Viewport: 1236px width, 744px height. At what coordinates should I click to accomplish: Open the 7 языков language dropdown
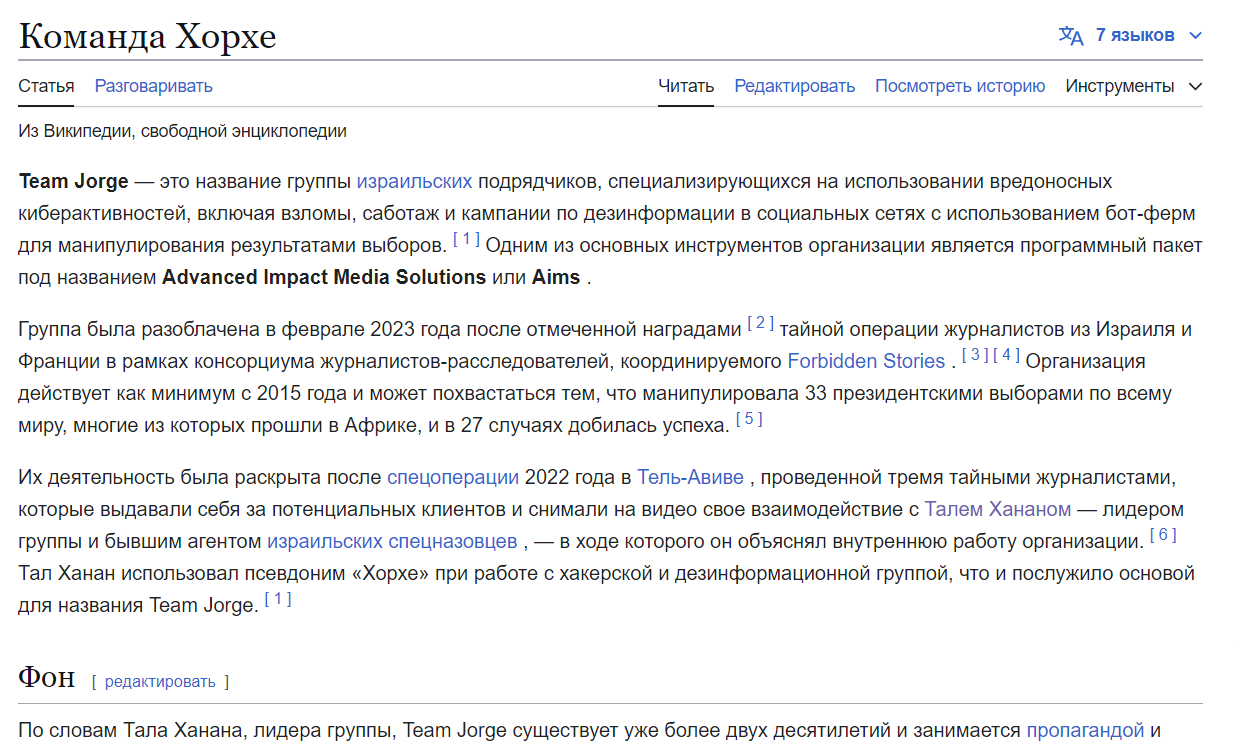(x=1134, y=36)
